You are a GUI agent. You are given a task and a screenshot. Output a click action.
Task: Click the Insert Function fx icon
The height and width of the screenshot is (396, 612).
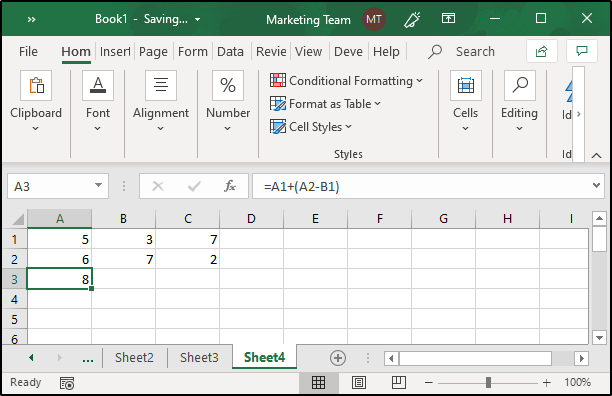[230, 186]
